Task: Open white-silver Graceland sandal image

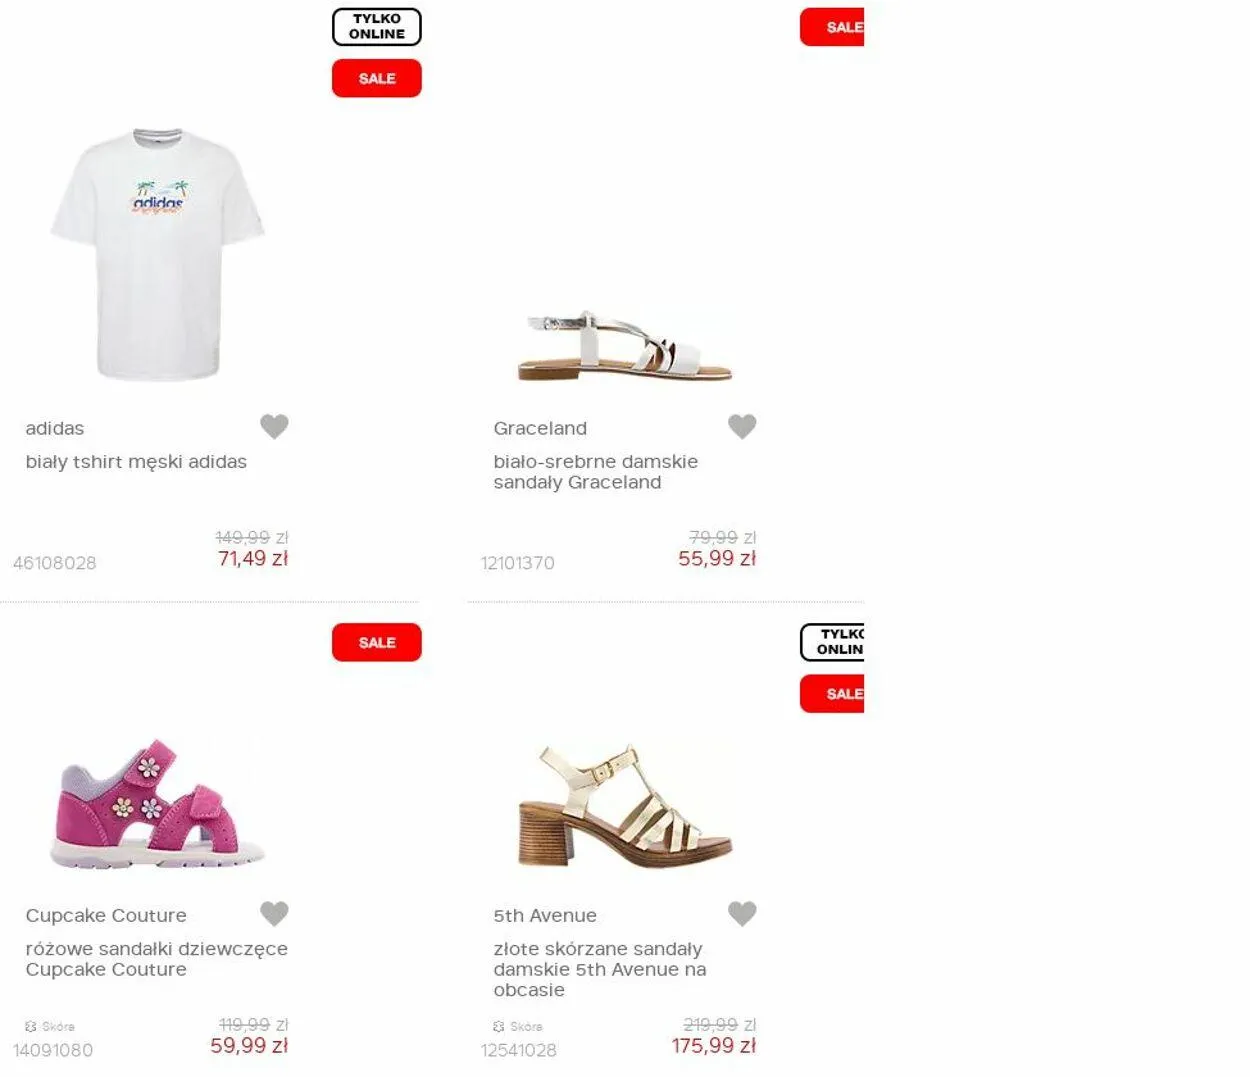Action: 625,346
